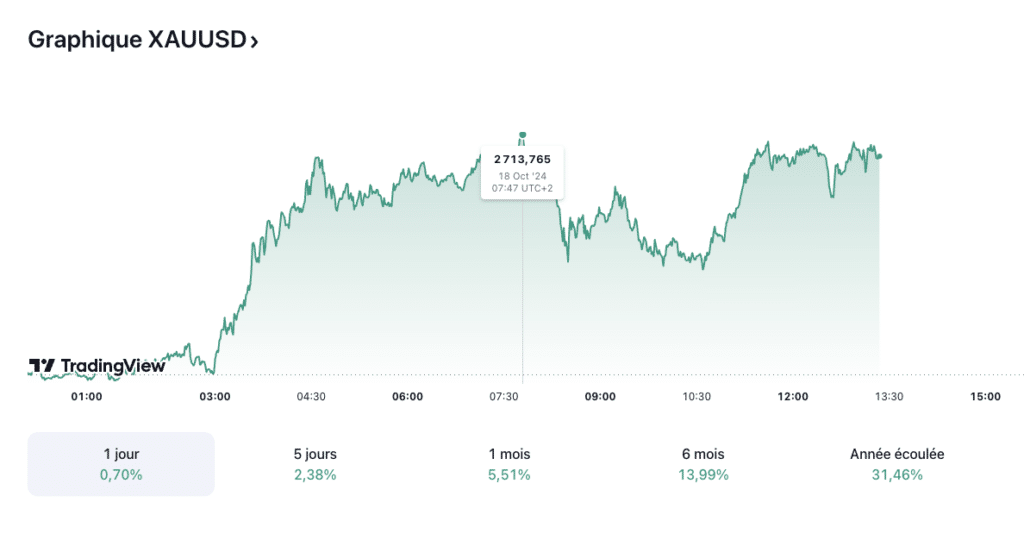Click the 13:30 time axis label
This screenshot has width=1024, height=534.
(889, 397)
